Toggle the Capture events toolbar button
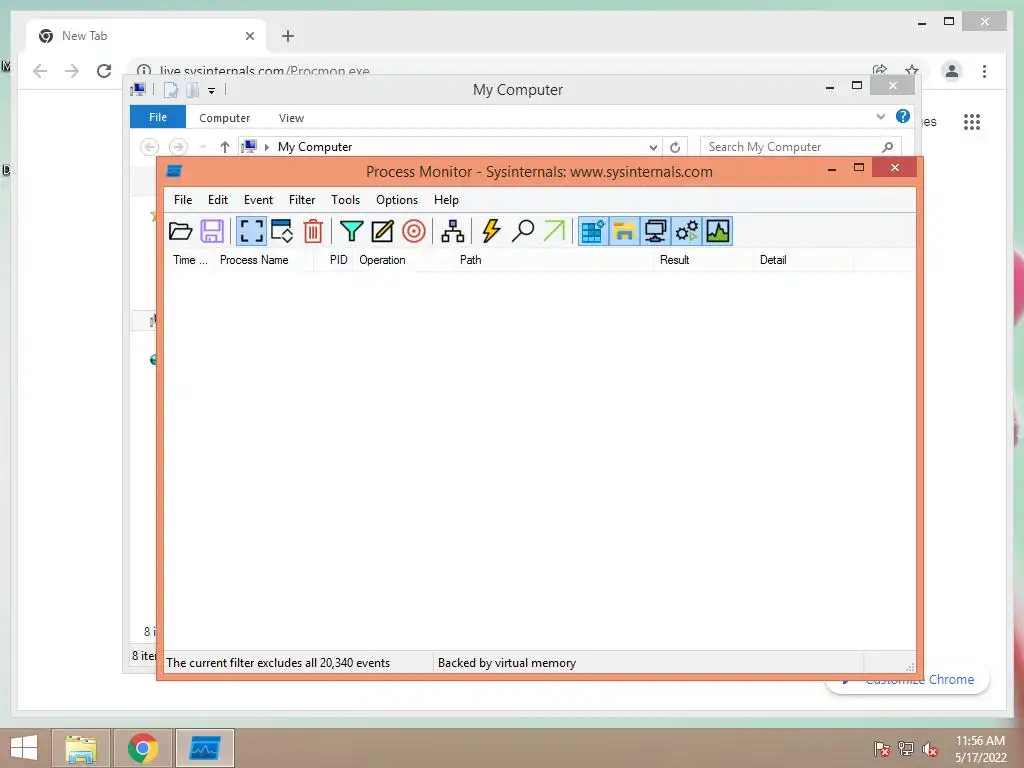Screen dimensions: 1024x768 tap(251, 231)
